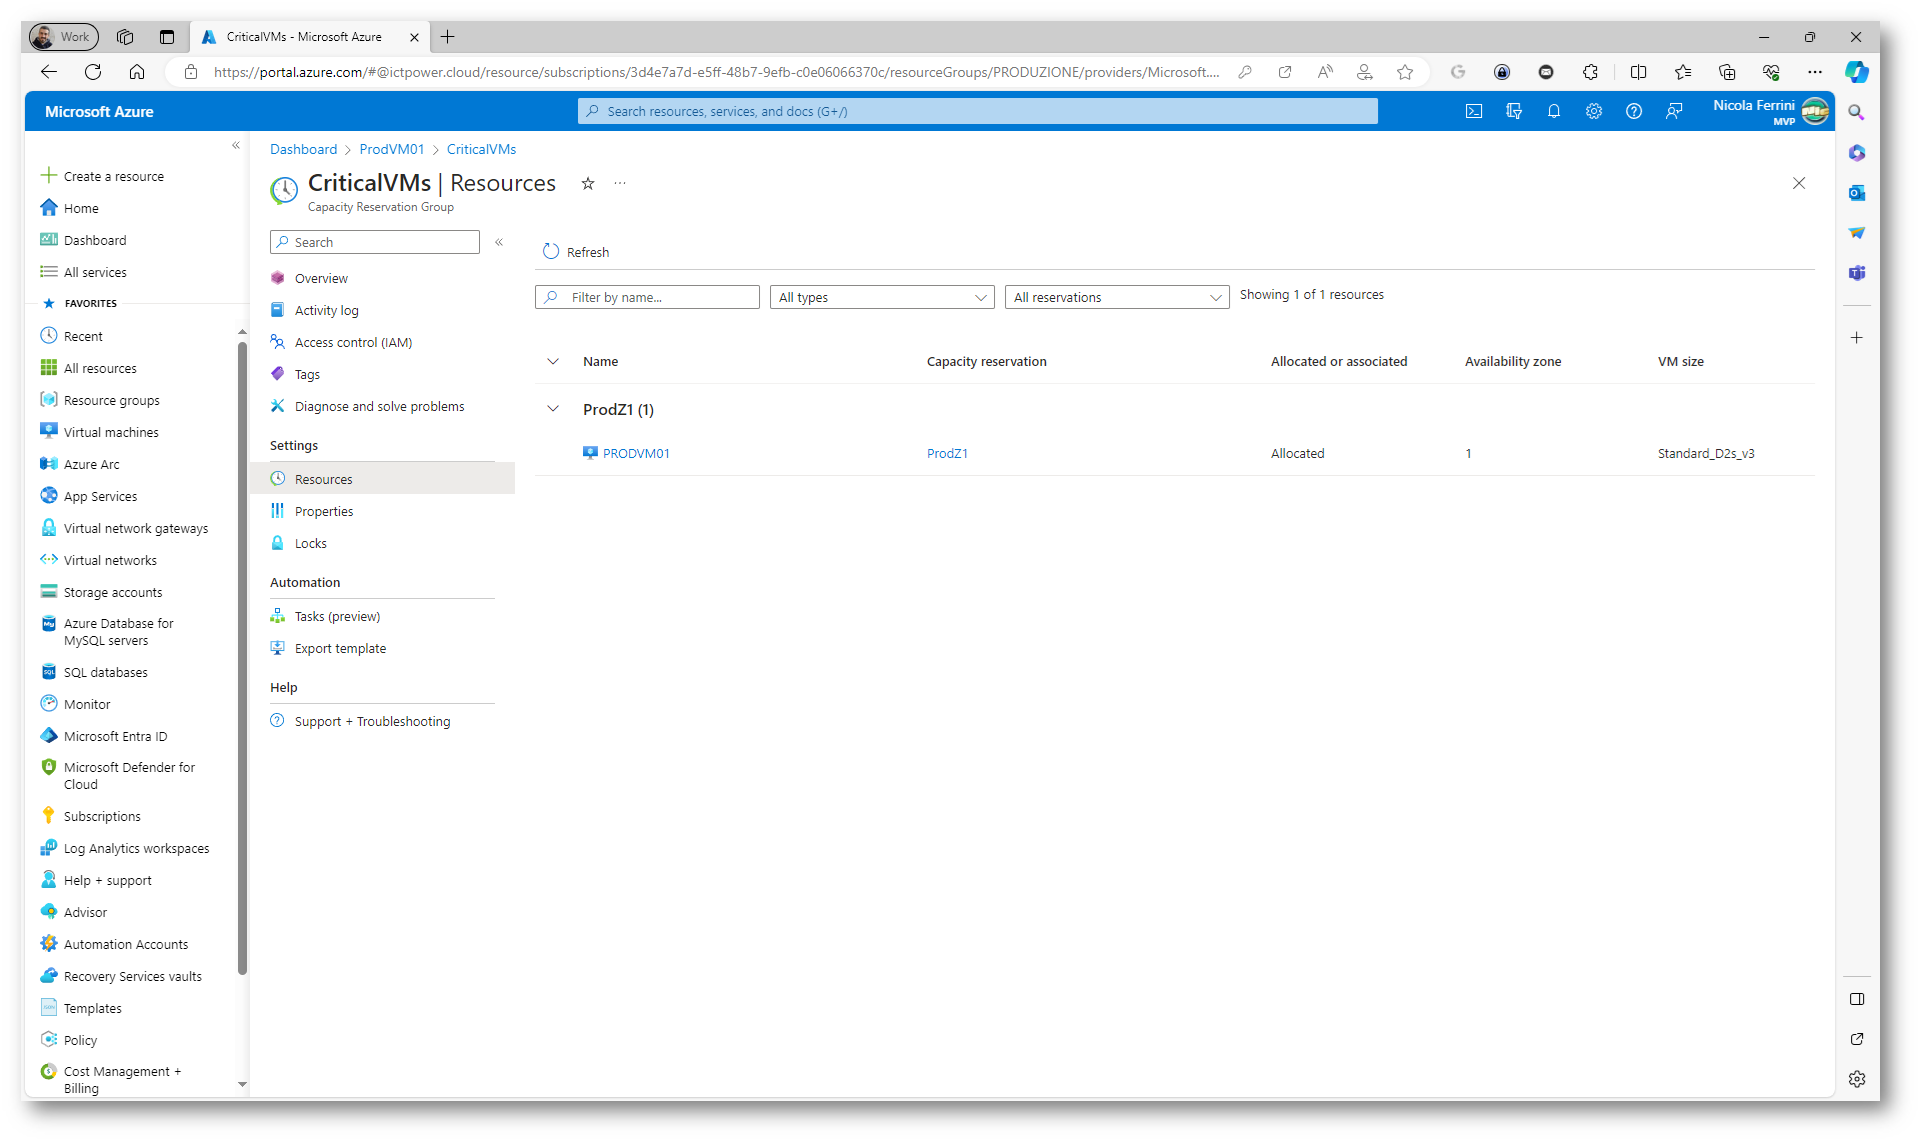The width and height of the screenshot is (1922, 1143).
Task: Open Cloud Shell from Azure top bar
Action: (x=1474, y=111)
